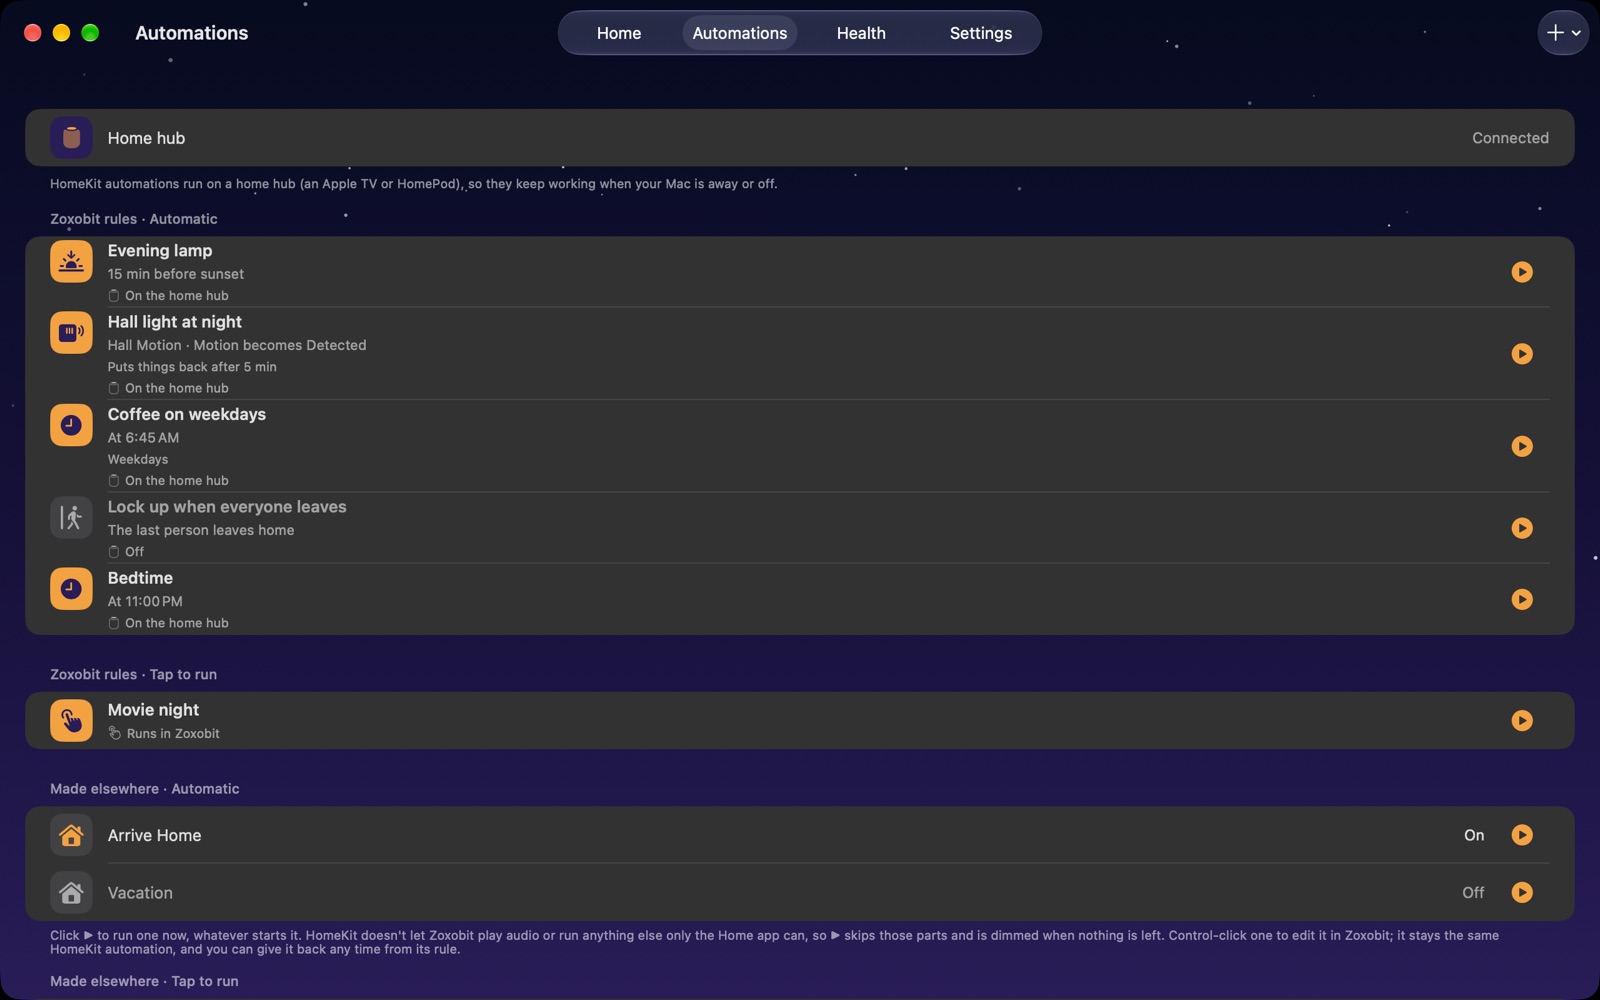Click 'The last person leaves home' text
The width and height of the screenshot is (1600, 1000).
coord(201,530)
